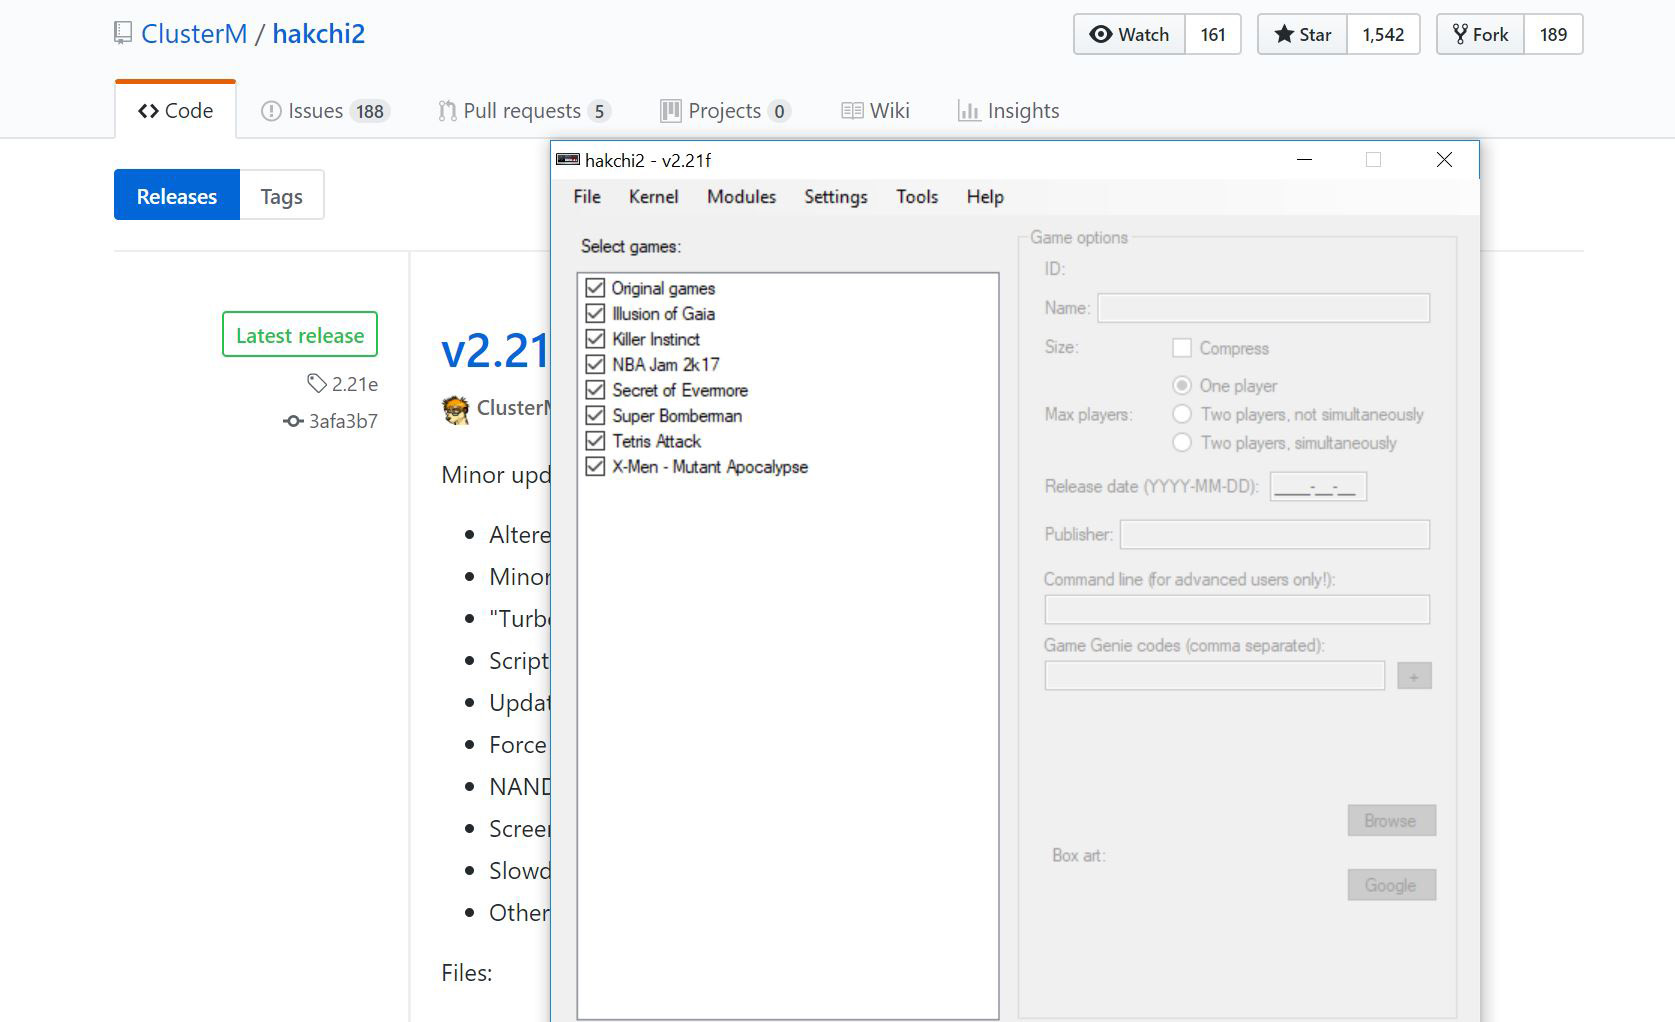Click the repository book icon beside ClusterM

[123, 33]
